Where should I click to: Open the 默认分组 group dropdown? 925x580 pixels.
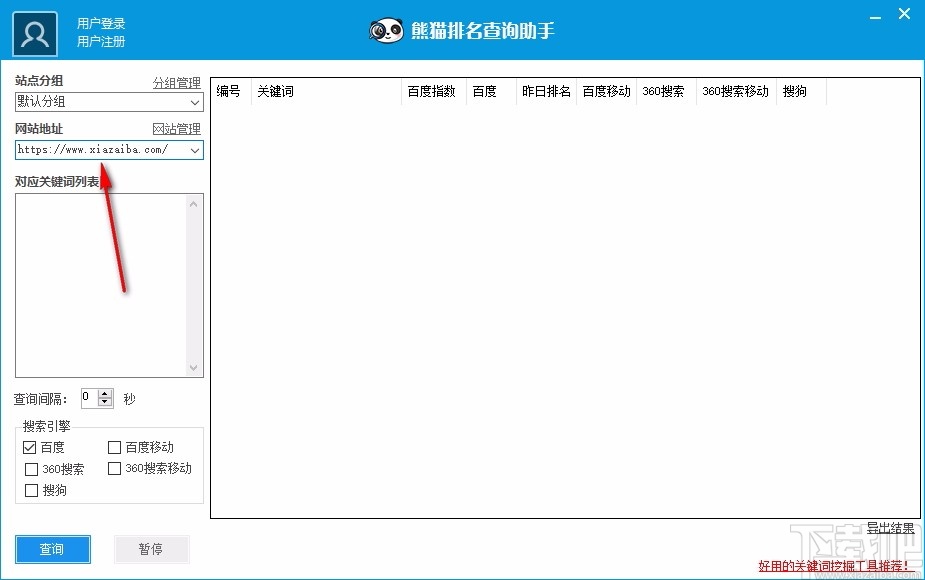click(x=194, y=102)
